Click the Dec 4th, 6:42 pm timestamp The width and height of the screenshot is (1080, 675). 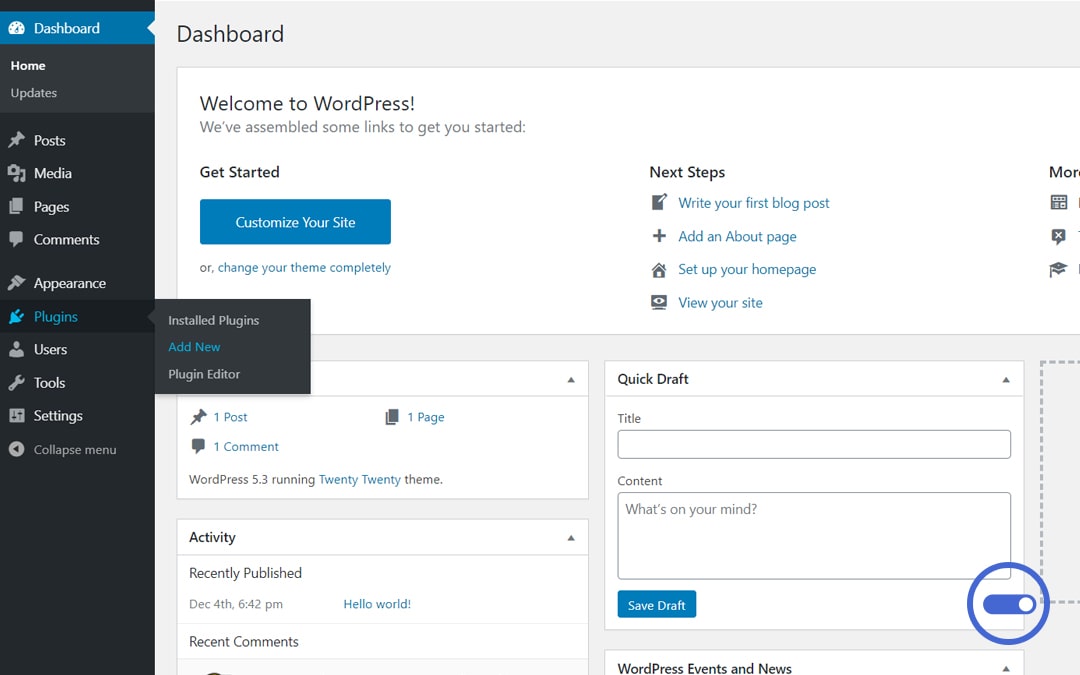click(236, 604)
